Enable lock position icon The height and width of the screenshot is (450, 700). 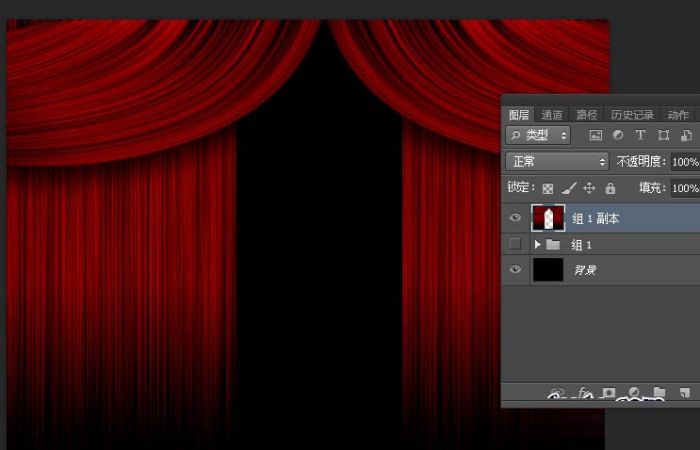click(589, 188)
